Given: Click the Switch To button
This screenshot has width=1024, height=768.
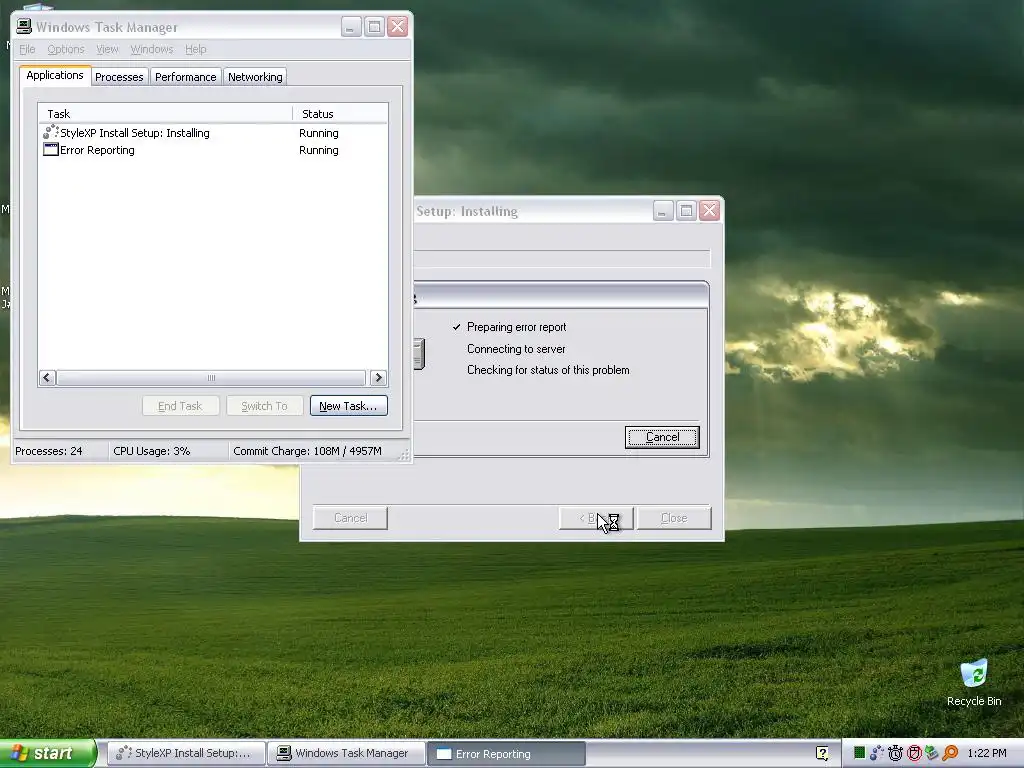Looking at the screenshot, I should click(x=264, y=406).
